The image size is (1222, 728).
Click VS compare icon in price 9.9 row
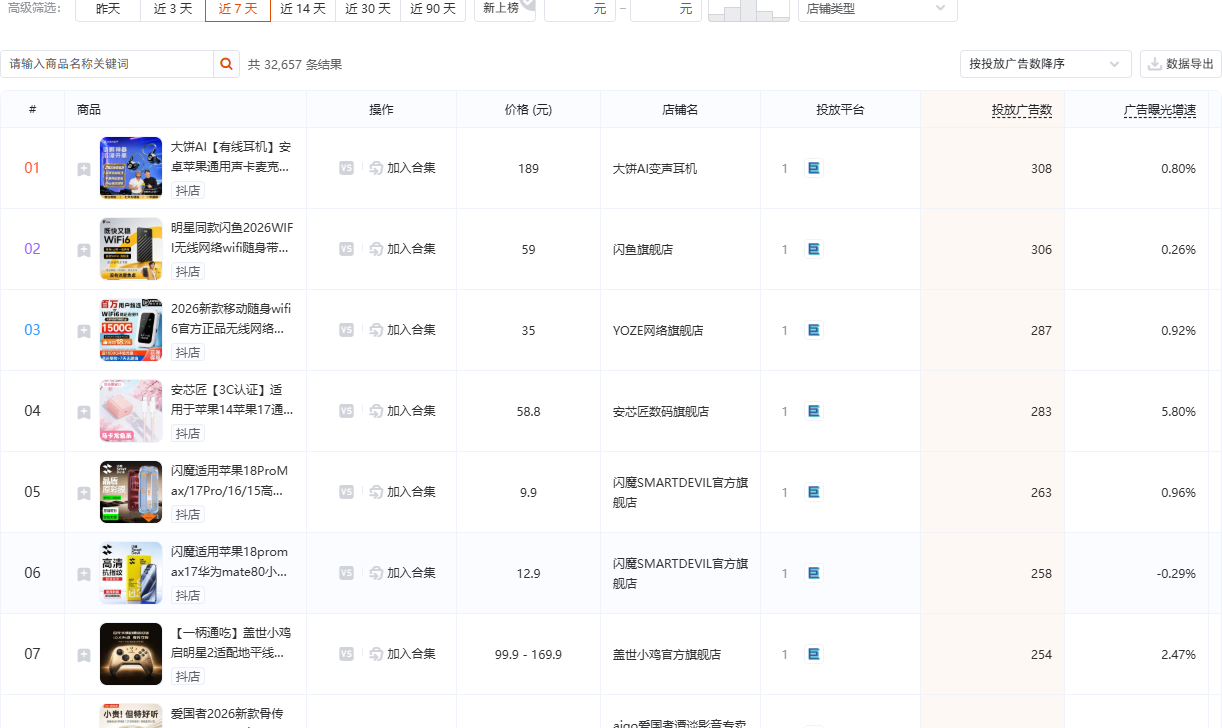346,492
